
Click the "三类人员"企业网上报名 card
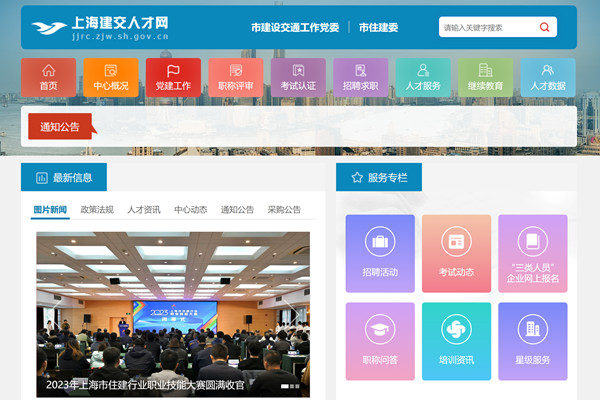tap(533, 253)
